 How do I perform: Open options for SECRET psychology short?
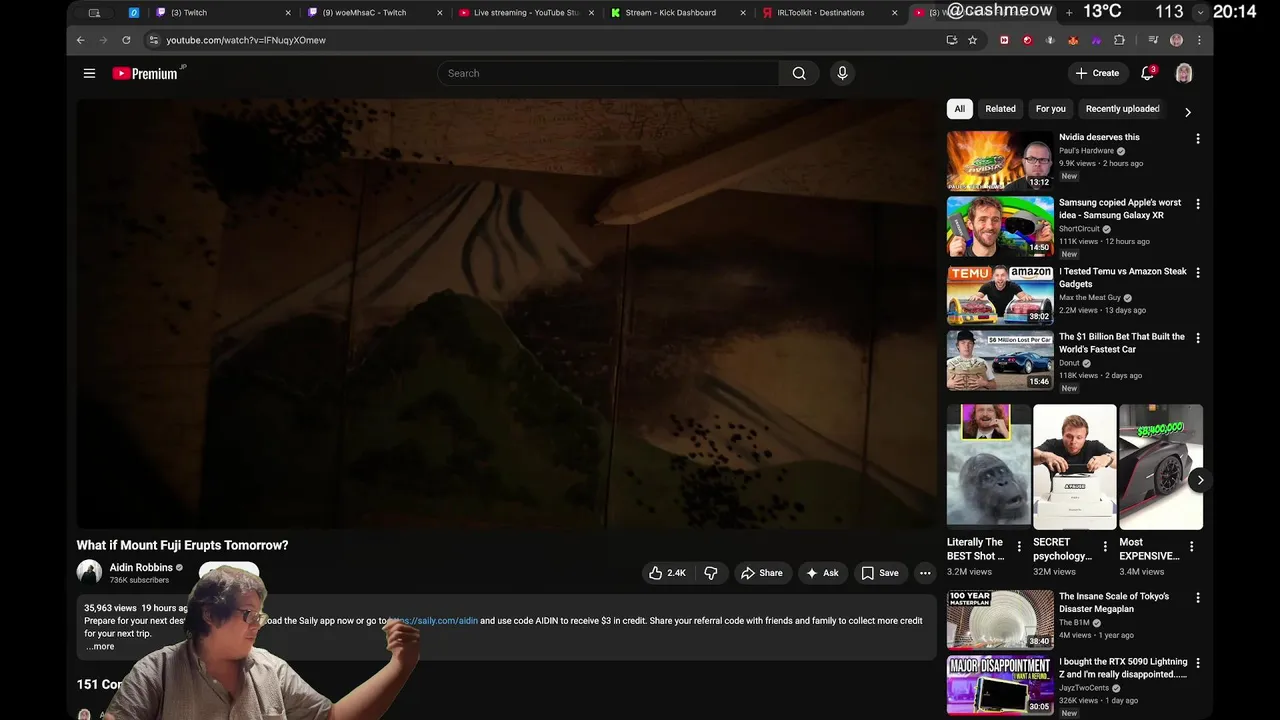coord(1105,546)
